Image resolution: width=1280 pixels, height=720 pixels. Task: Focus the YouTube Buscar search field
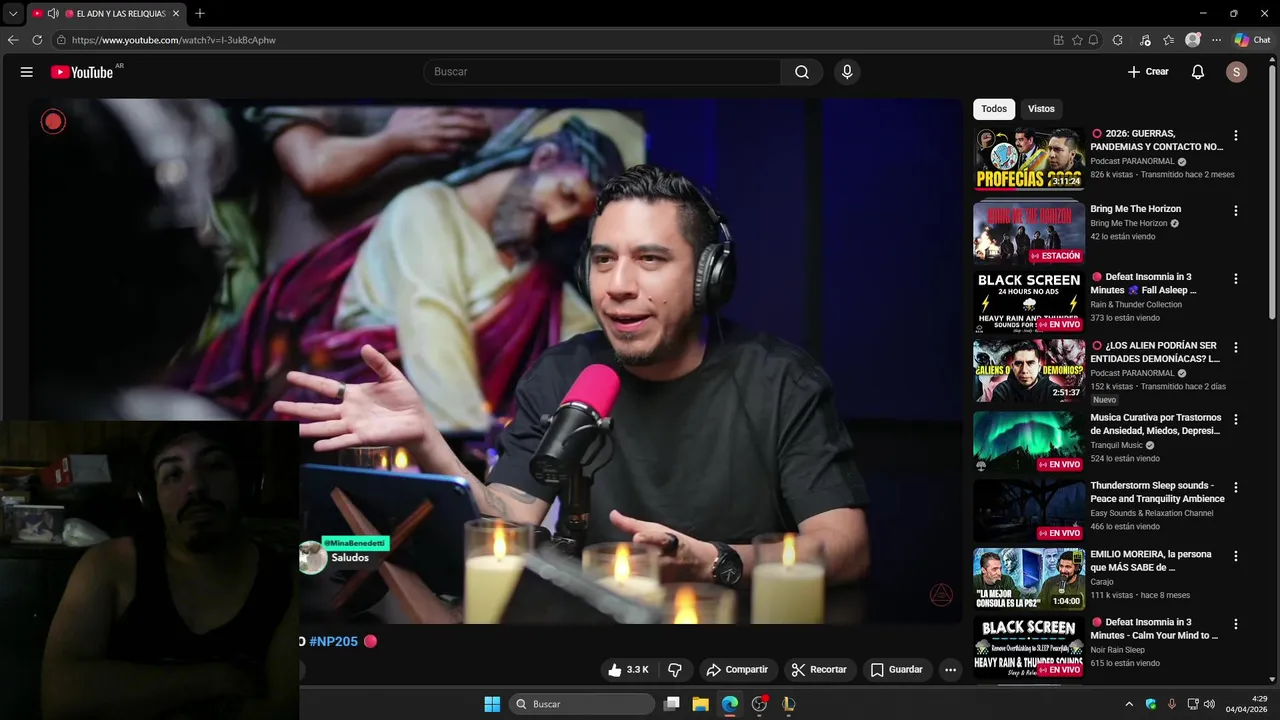point(602,72)
